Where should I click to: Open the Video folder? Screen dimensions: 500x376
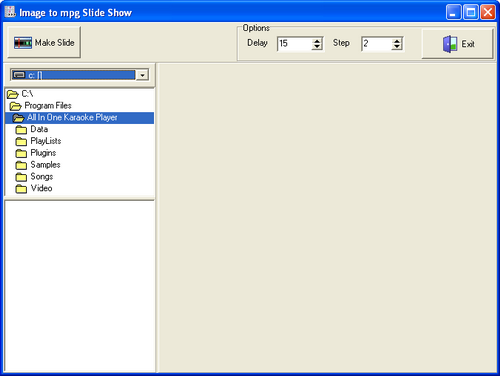tap(79, 188)
